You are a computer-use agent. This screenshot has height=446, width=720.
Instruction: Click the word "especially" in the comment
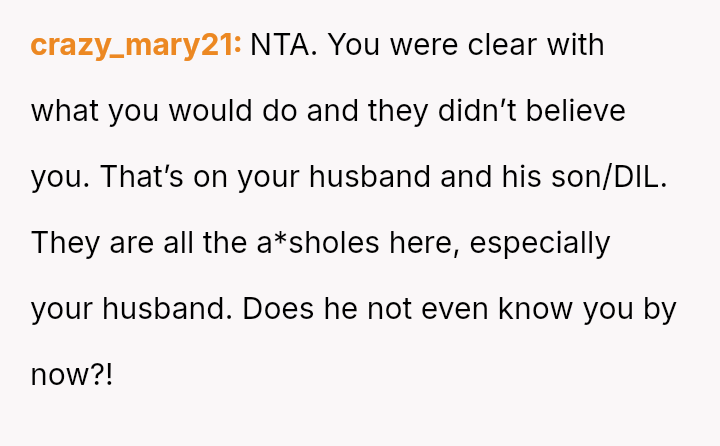(539, 243)
